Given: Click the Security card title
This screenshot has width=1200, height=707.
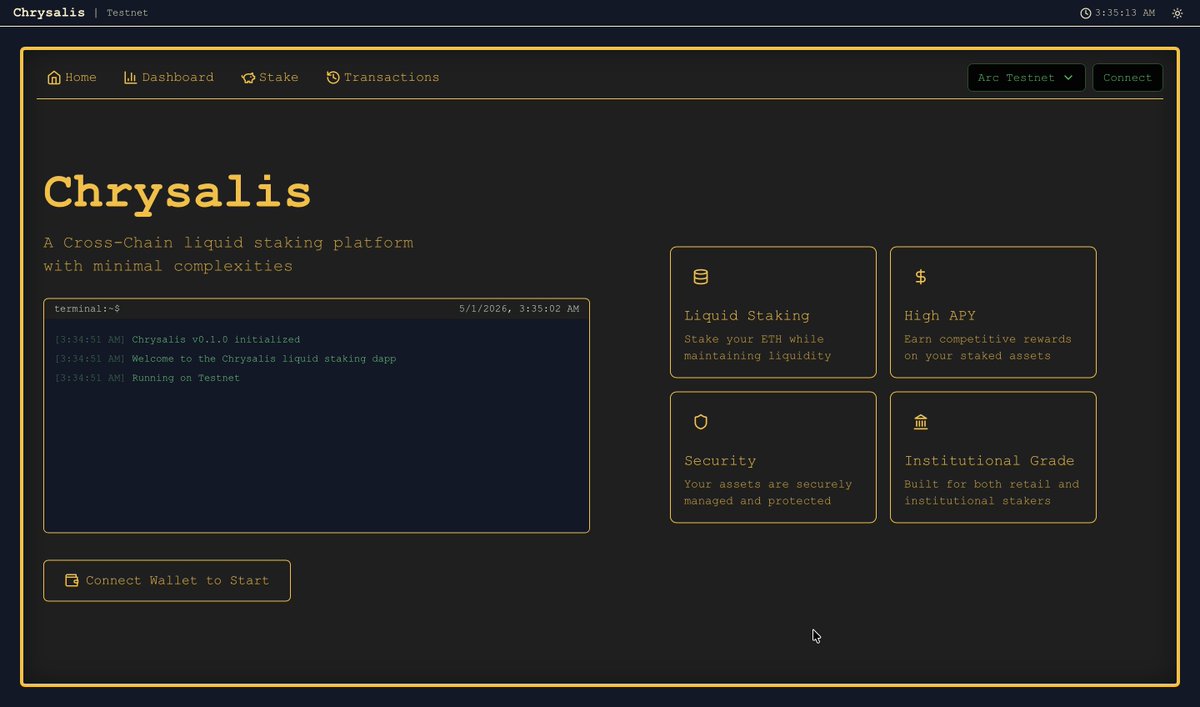Looking at the screenshot, I should click(720, 461).
